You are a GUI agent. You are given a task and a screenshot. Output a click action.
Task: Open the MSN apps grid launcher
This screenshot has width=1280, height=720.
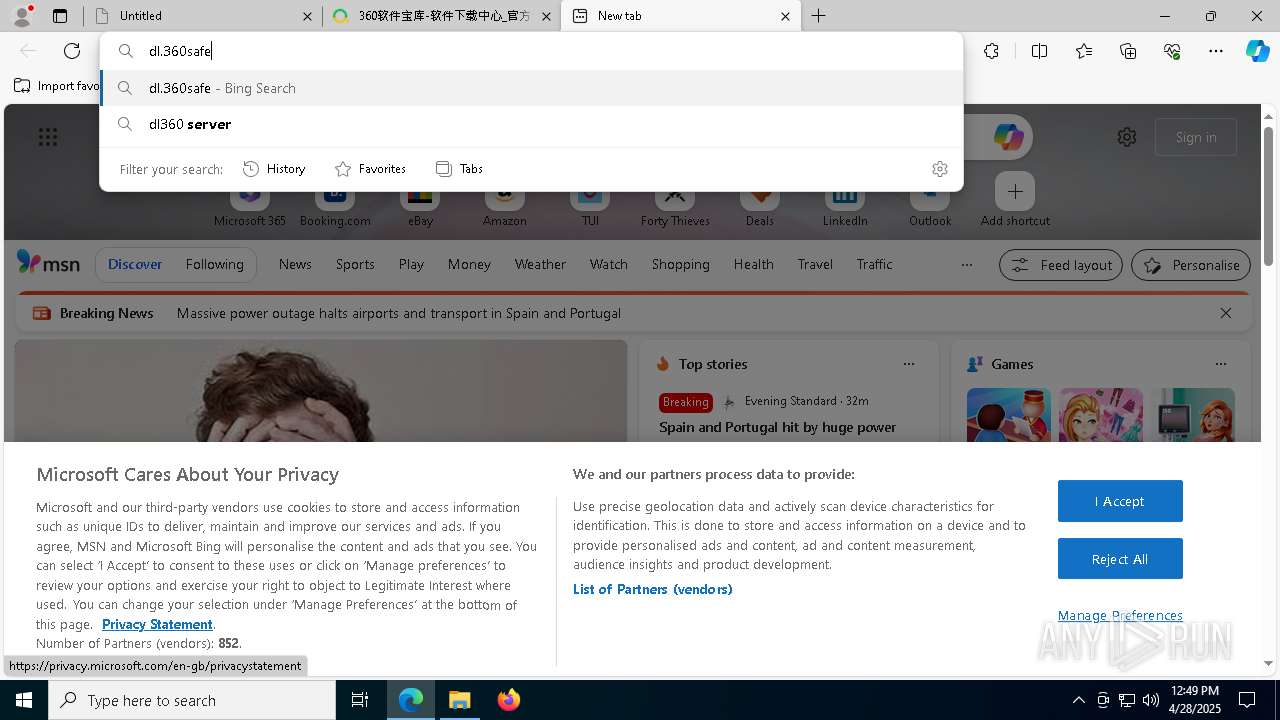click(48, 137)
